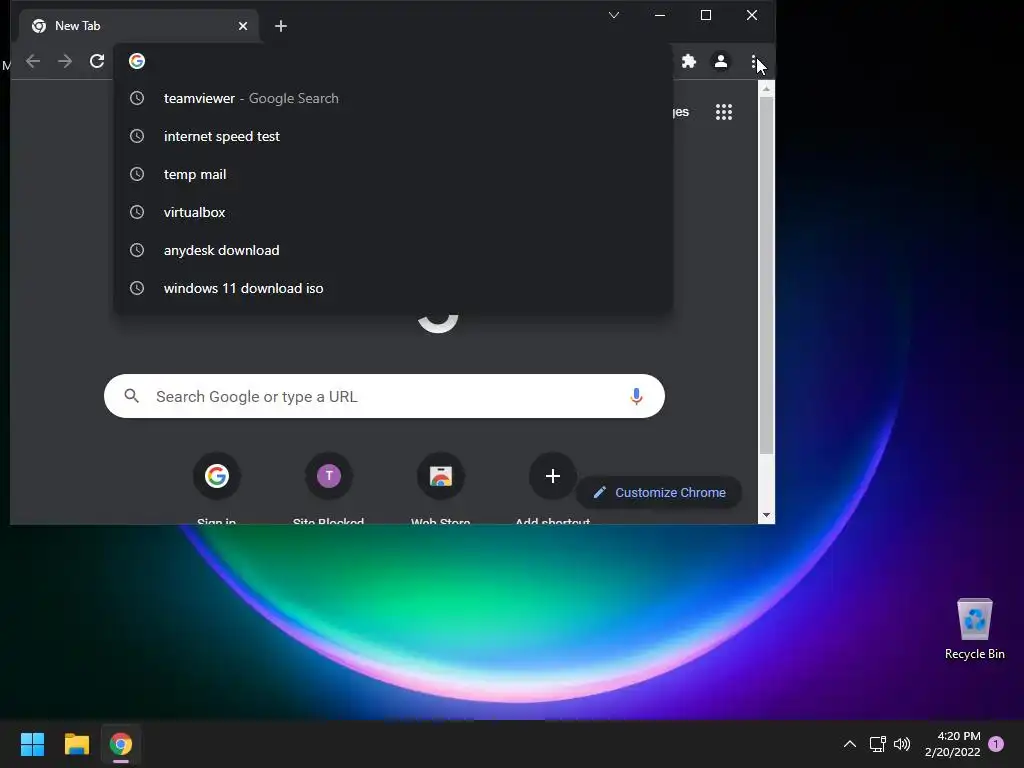Focus the Search Google or type a URL box
This screenshot has height=768, width=1024.
384,396
